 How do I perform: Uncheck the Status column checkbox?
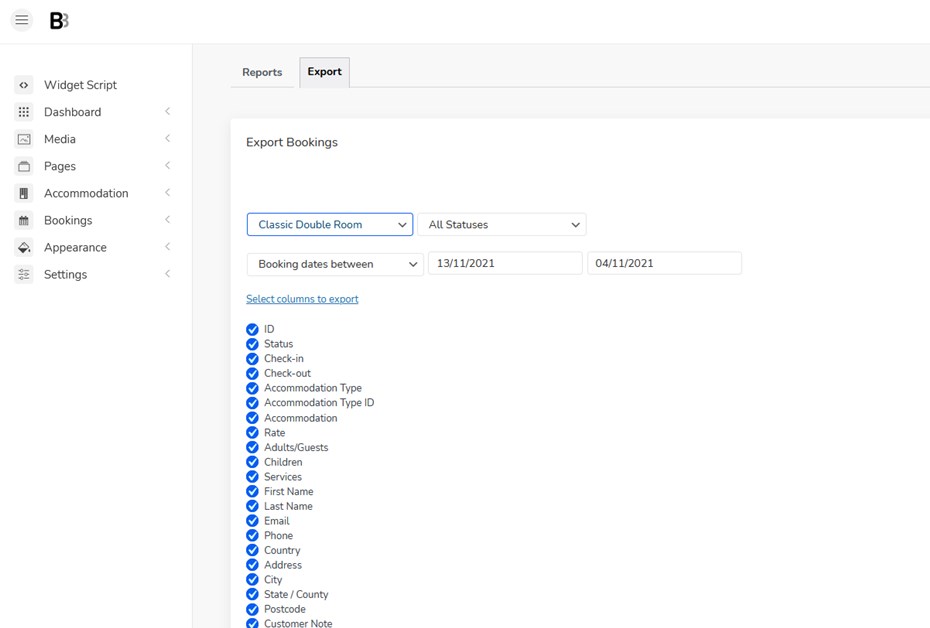click(252, 344)
